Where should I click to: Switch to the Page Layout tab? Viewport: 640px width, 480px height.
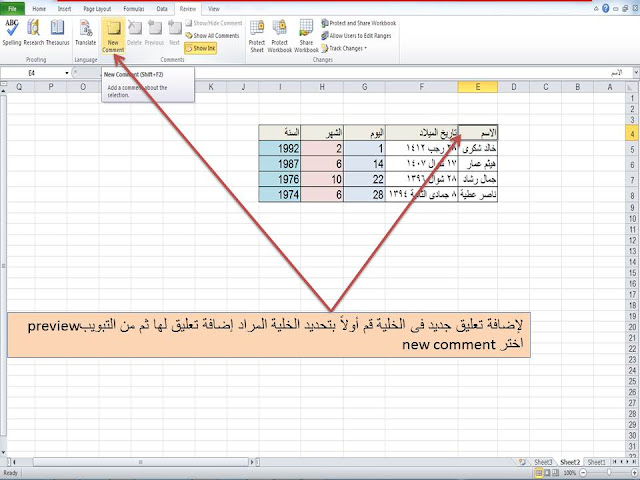97,8
